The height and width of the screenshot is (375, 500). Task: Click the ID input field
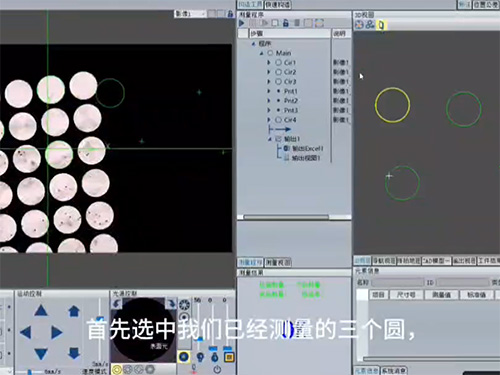(x=462, y=282)
